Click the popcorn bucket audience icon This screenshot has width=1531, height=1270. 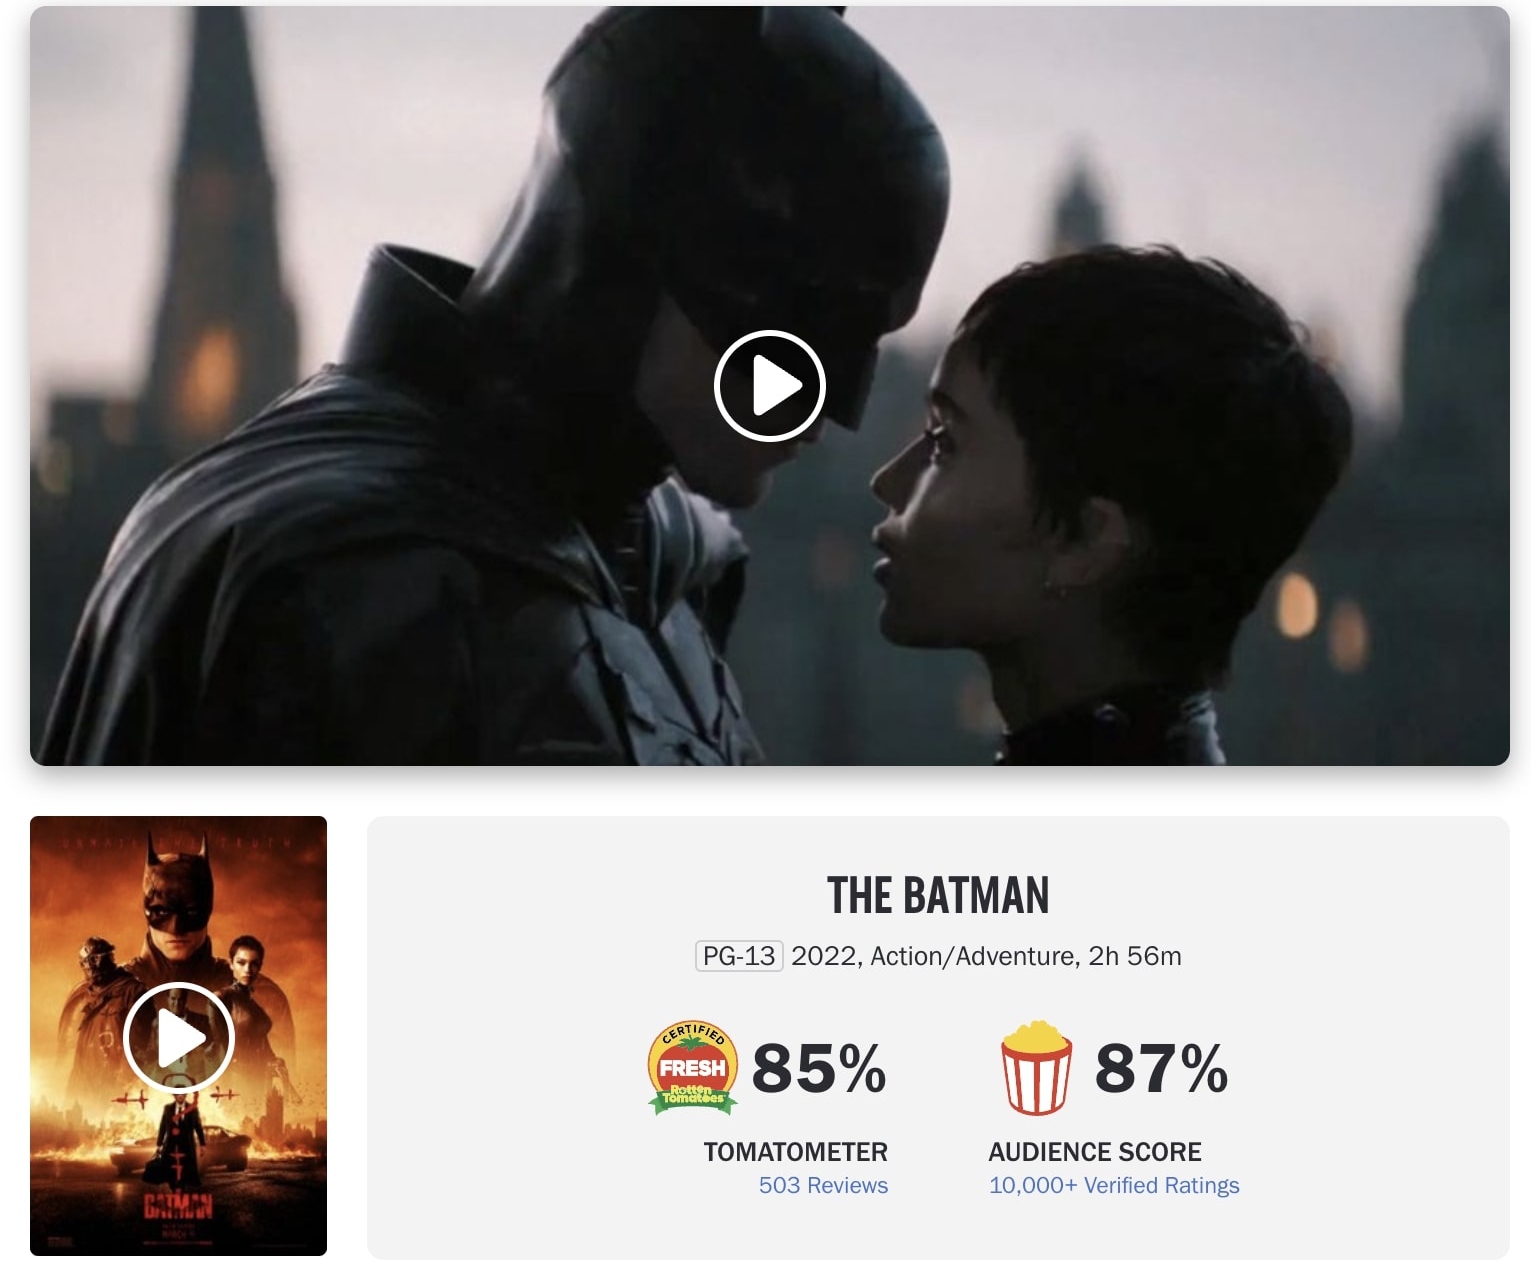(1036, 1068)
